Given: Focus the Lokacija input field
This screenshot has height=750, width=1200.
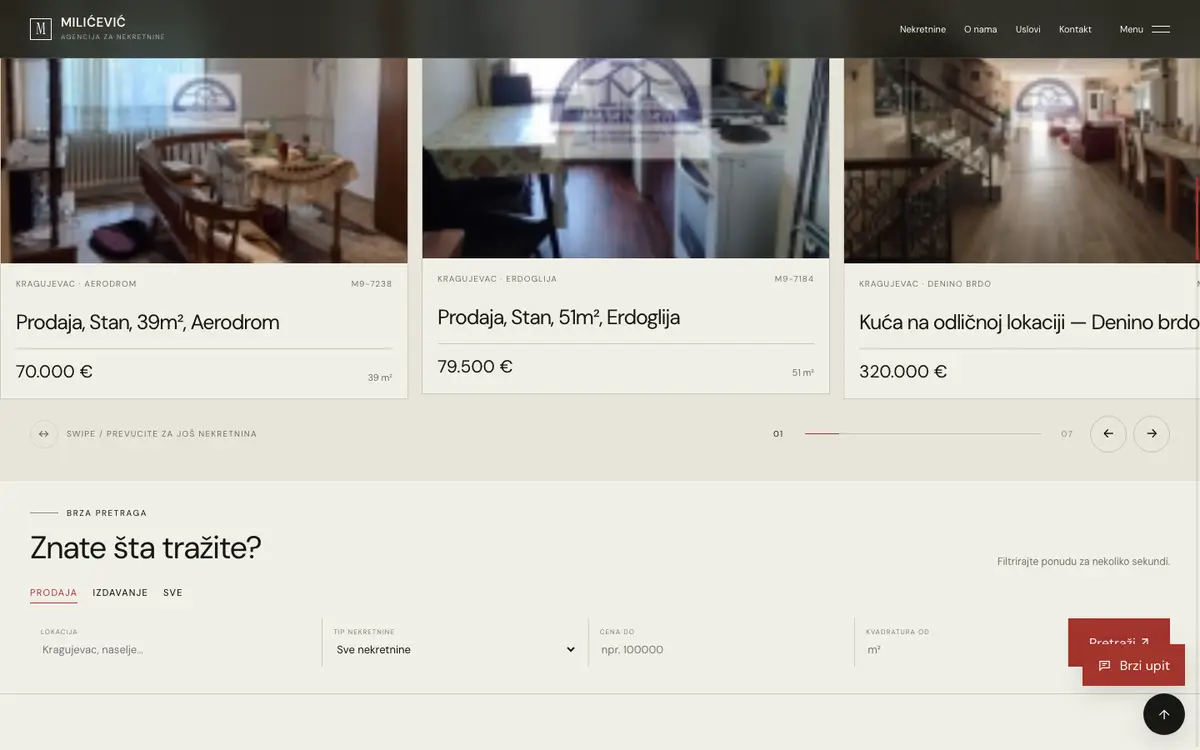Looking at the screenshot, I should [x=176, y=649].
